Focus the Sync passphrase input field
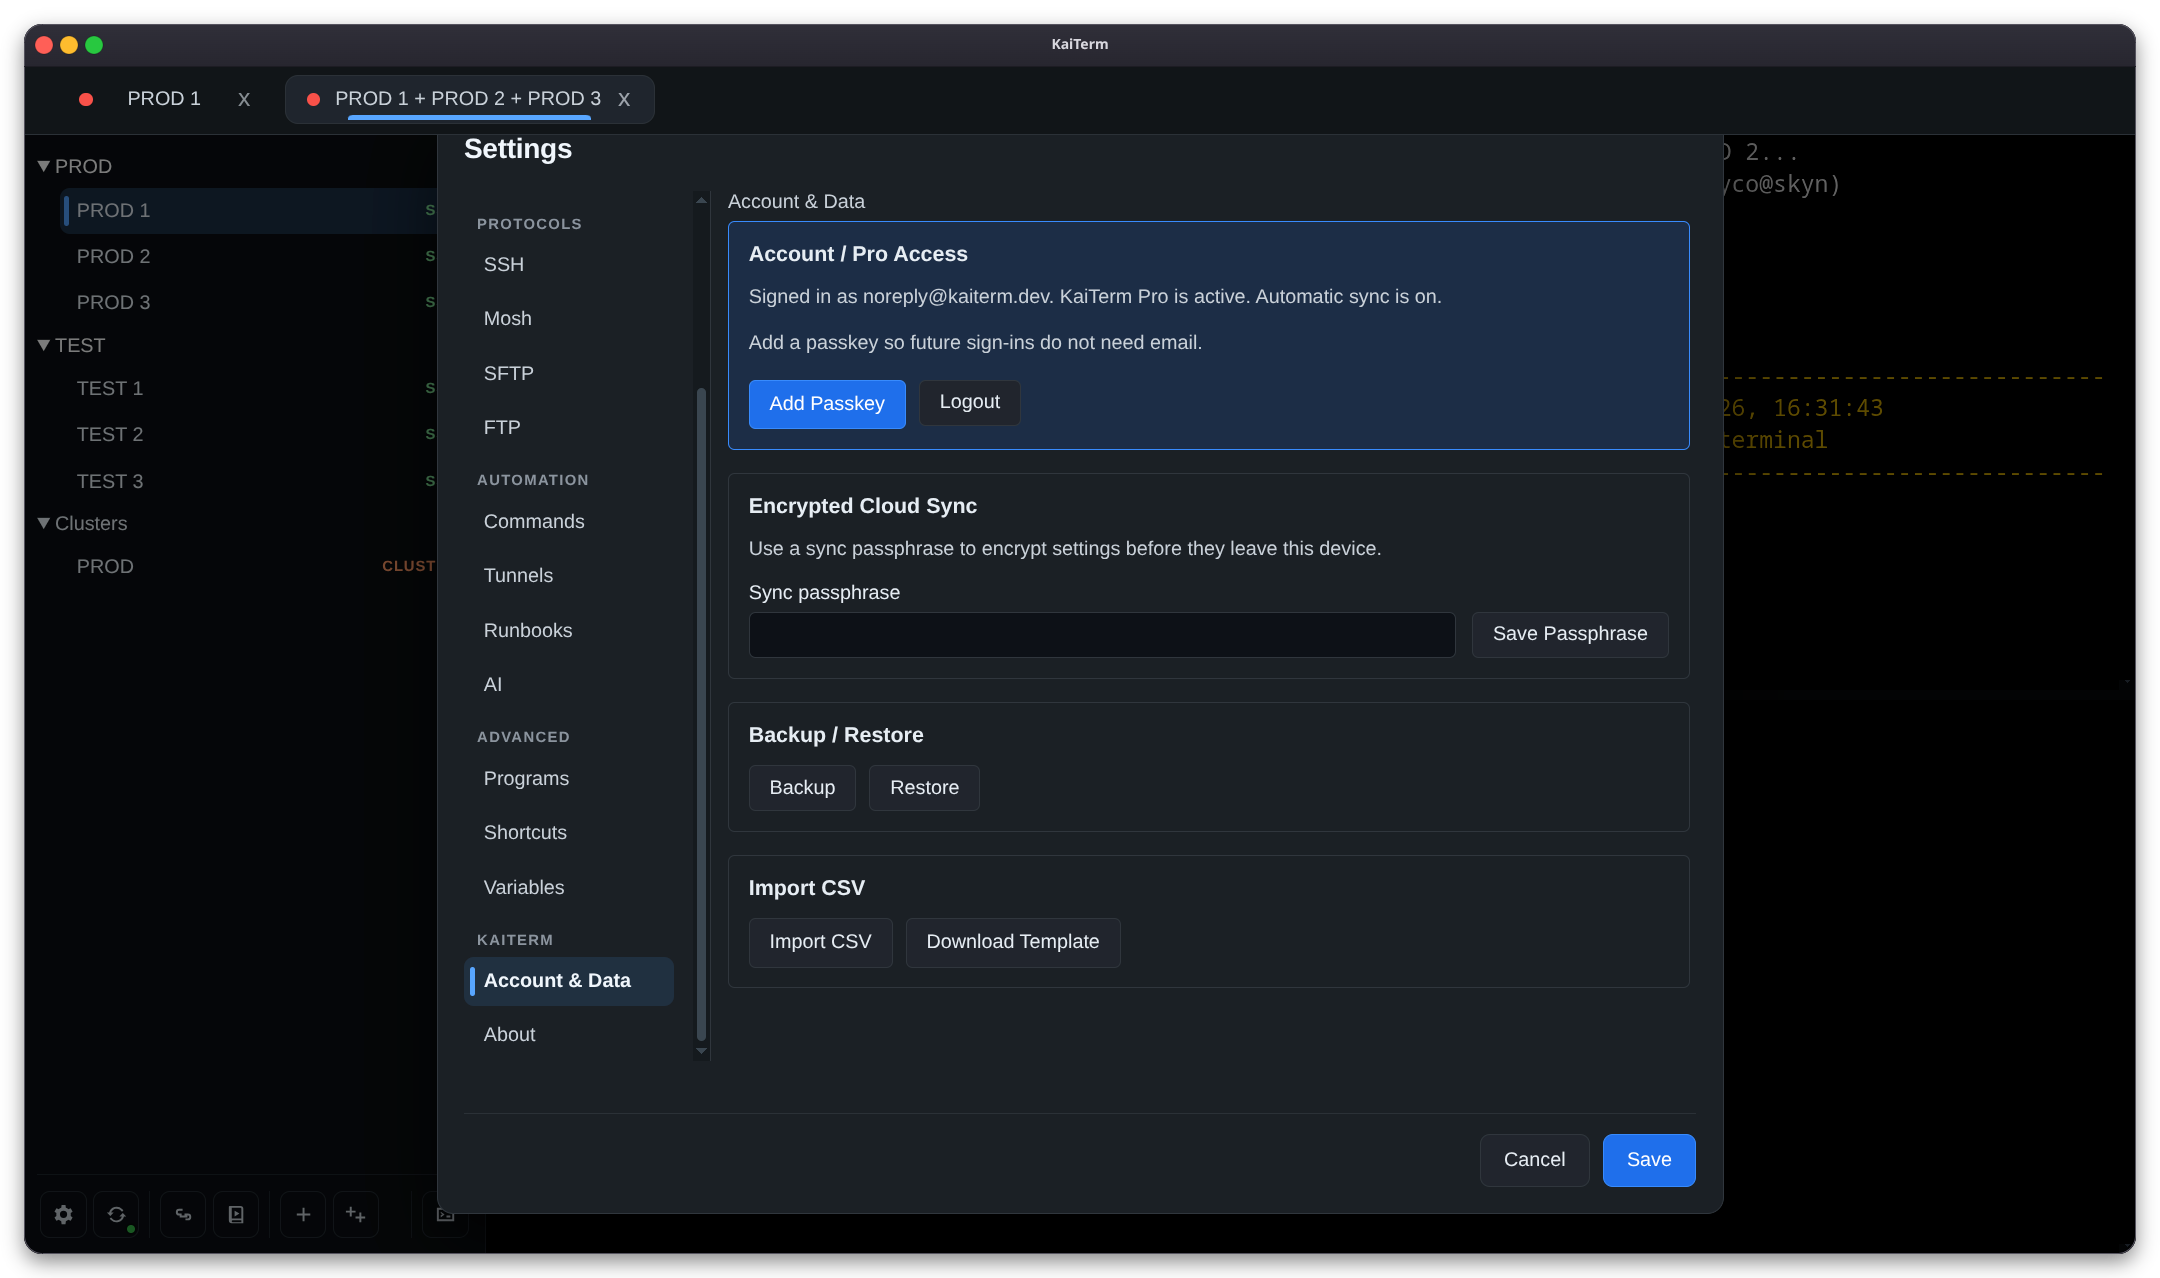Viewport: 2160px width, 1278px height. point(1101,634)
